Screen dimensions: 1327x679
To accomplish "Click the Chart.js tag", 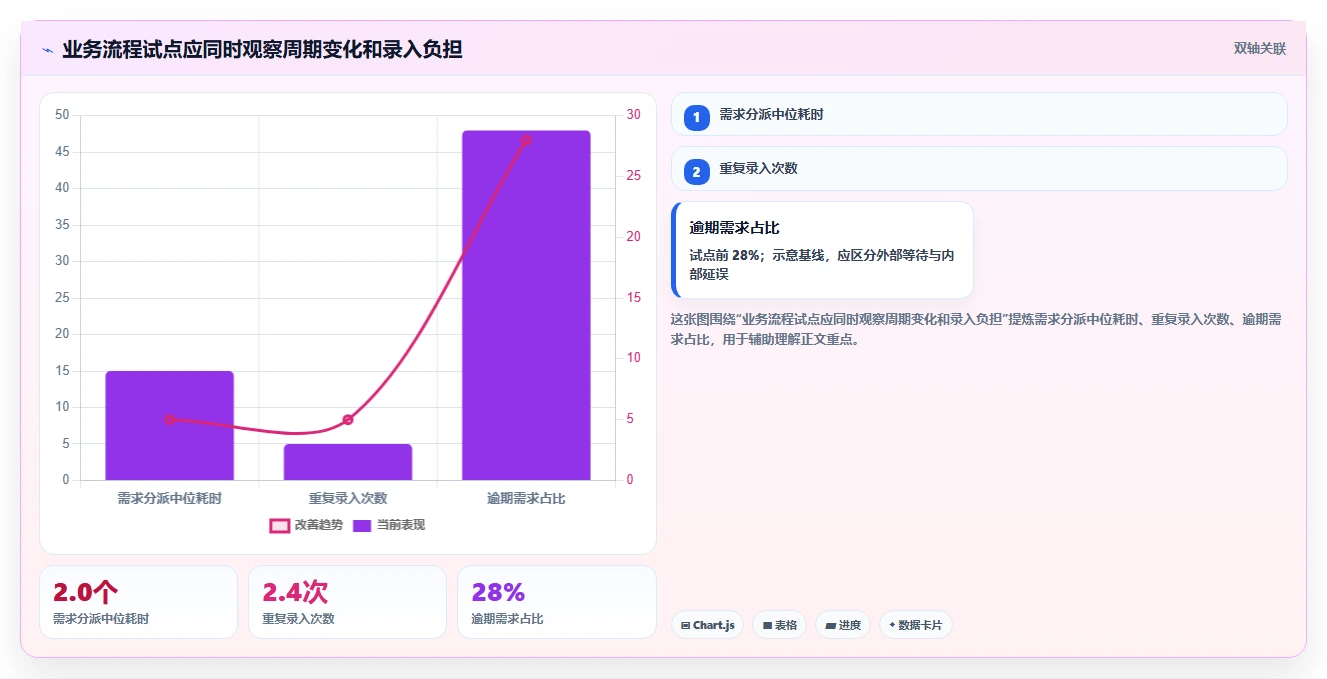I will click(707, 625).
